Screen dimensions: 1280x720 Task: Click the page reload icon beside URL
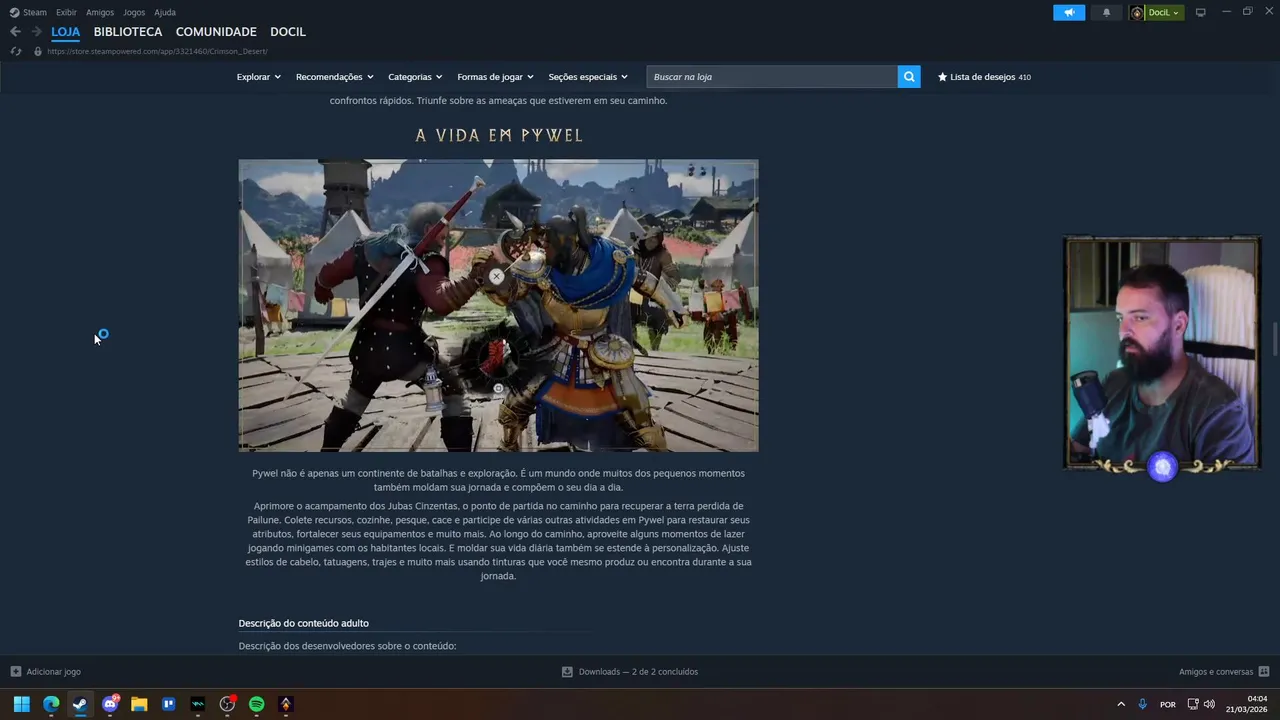[x=15, y=51]
